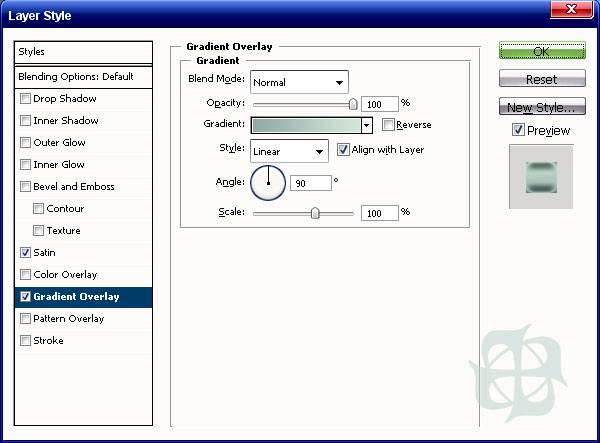This screenshot has width=600, height=443.
Task: Enable the Drop Shadow checkbox
Action: [x=25, y=99]
